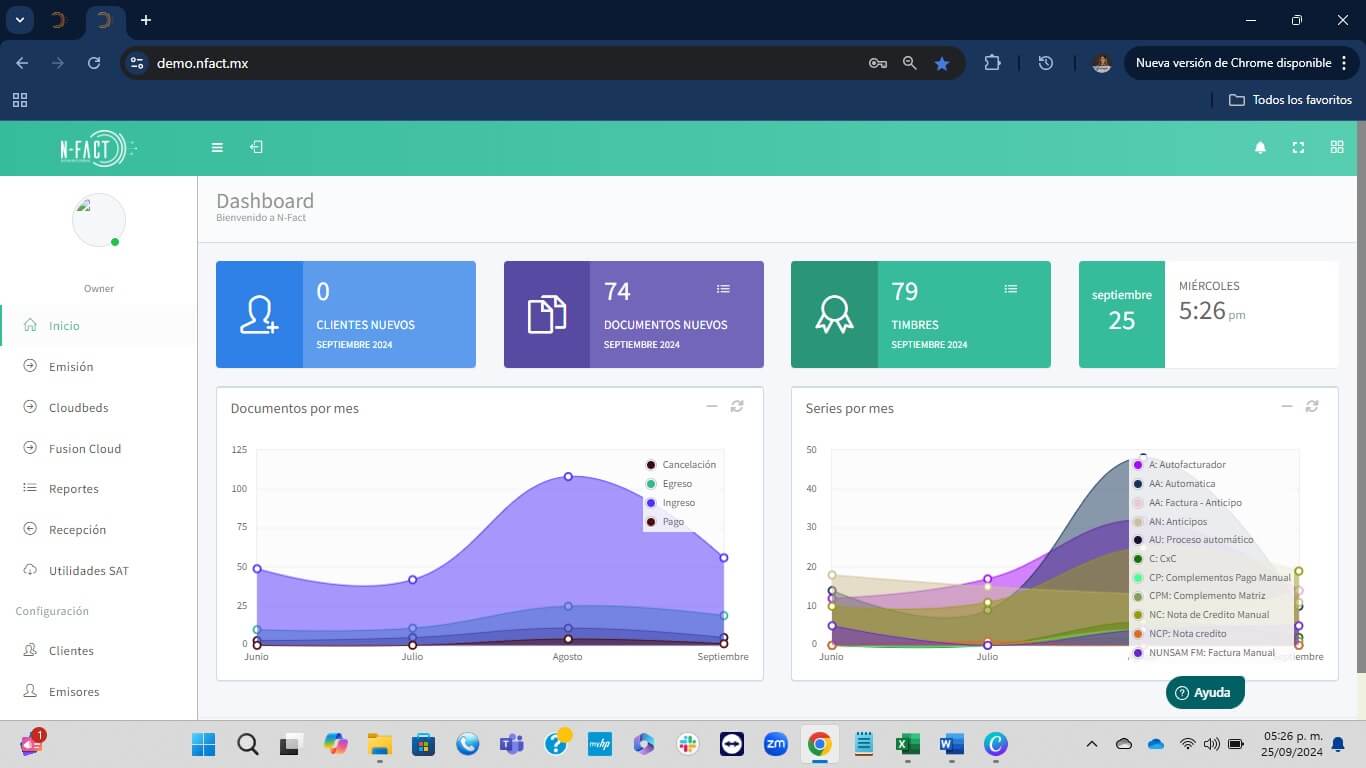Viewport: 1366px width, 768px height.
Task: Click list icon on Timbres card
Action: [1010, 289]
